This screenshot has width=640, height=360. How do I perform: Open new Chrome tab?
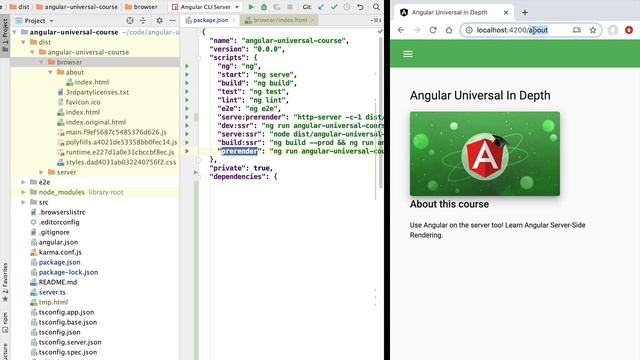point(525,12)
